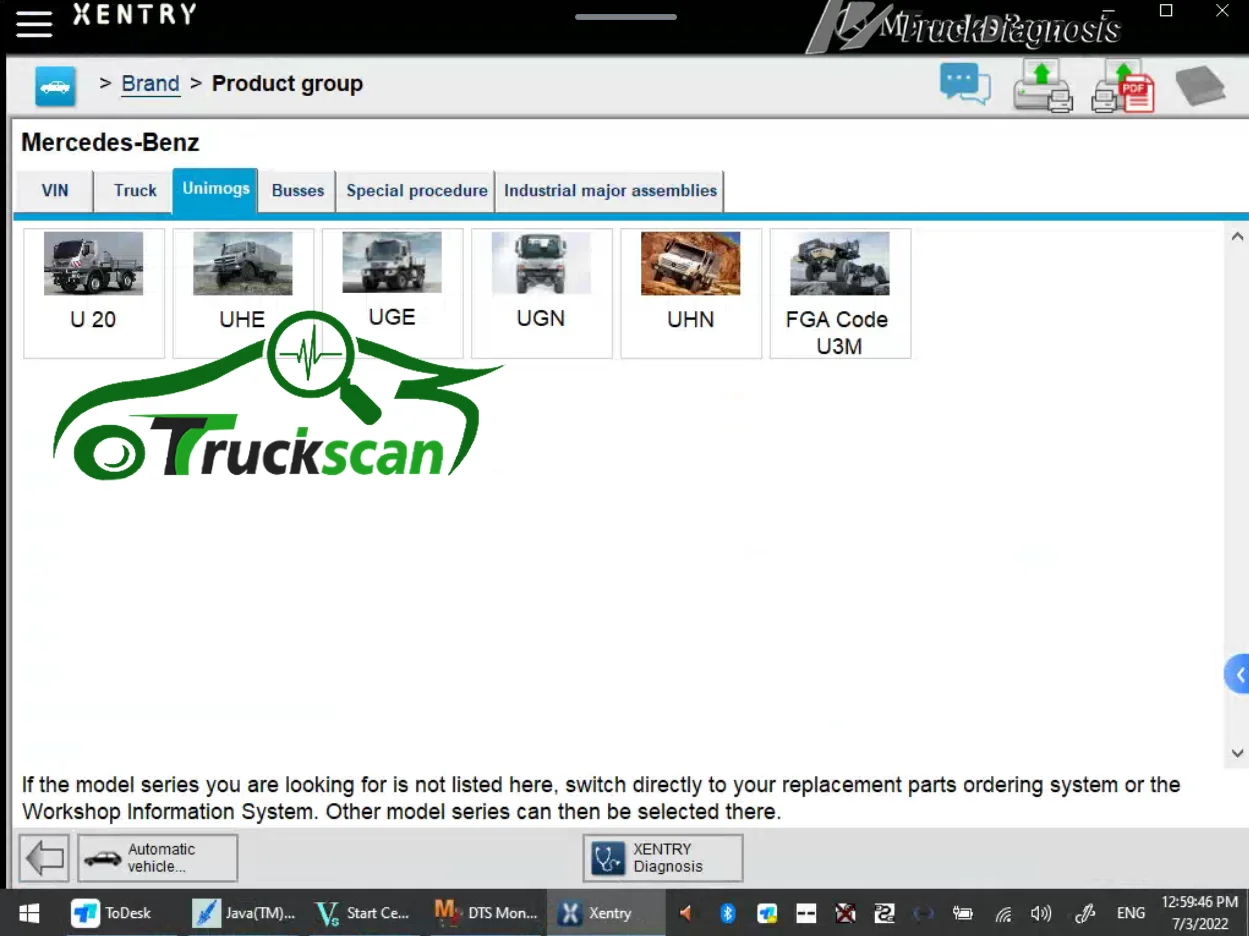
Task: Click the scrollbar up arrow
Action: [x=1237, y=237]
